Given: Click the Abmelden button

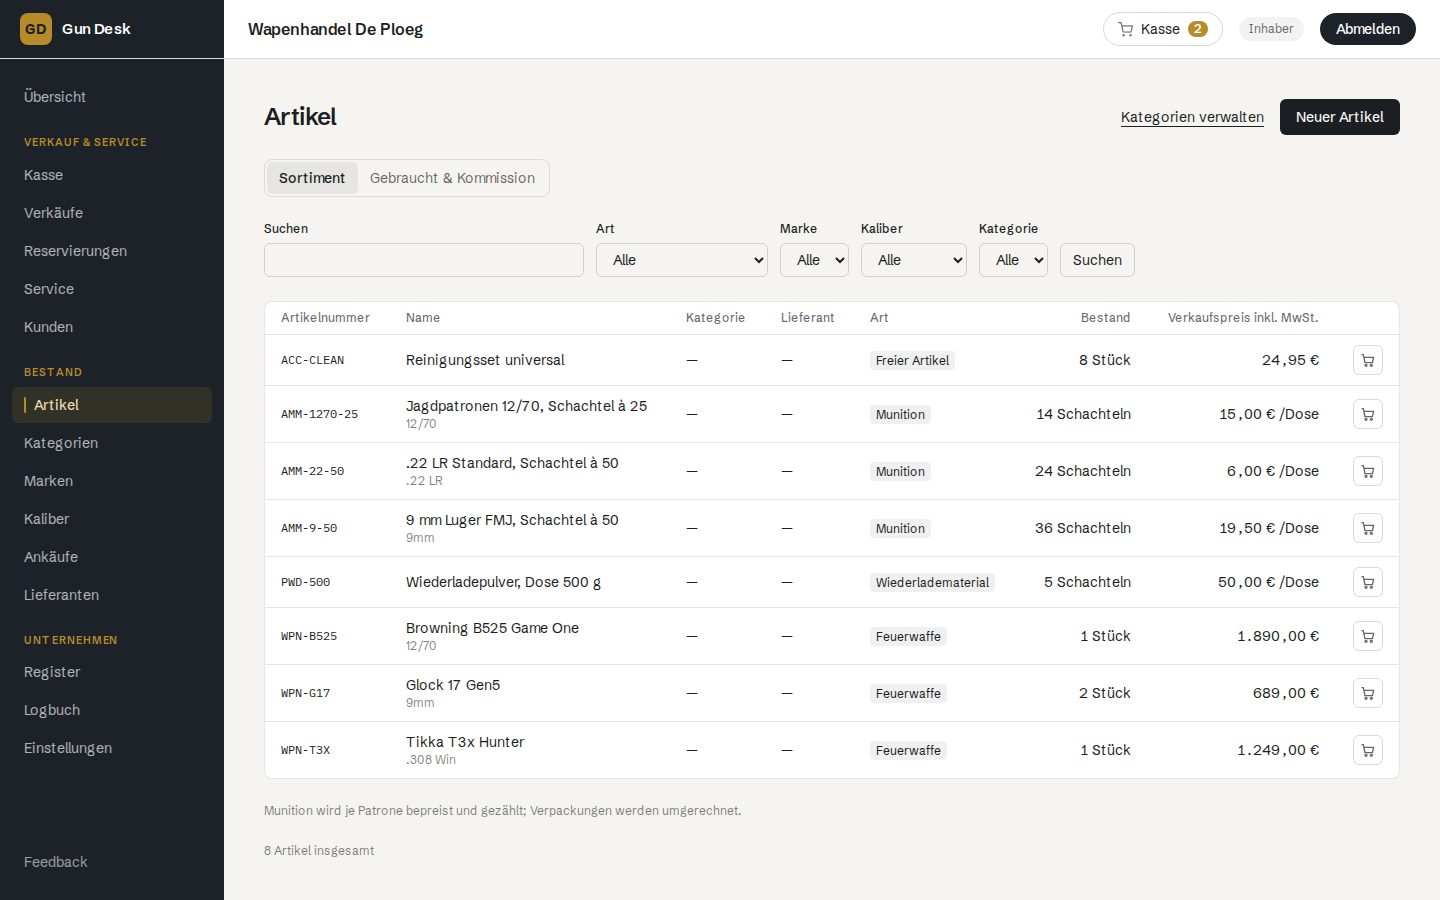Looking at the screenshot, I should [x=1367, y=29].
